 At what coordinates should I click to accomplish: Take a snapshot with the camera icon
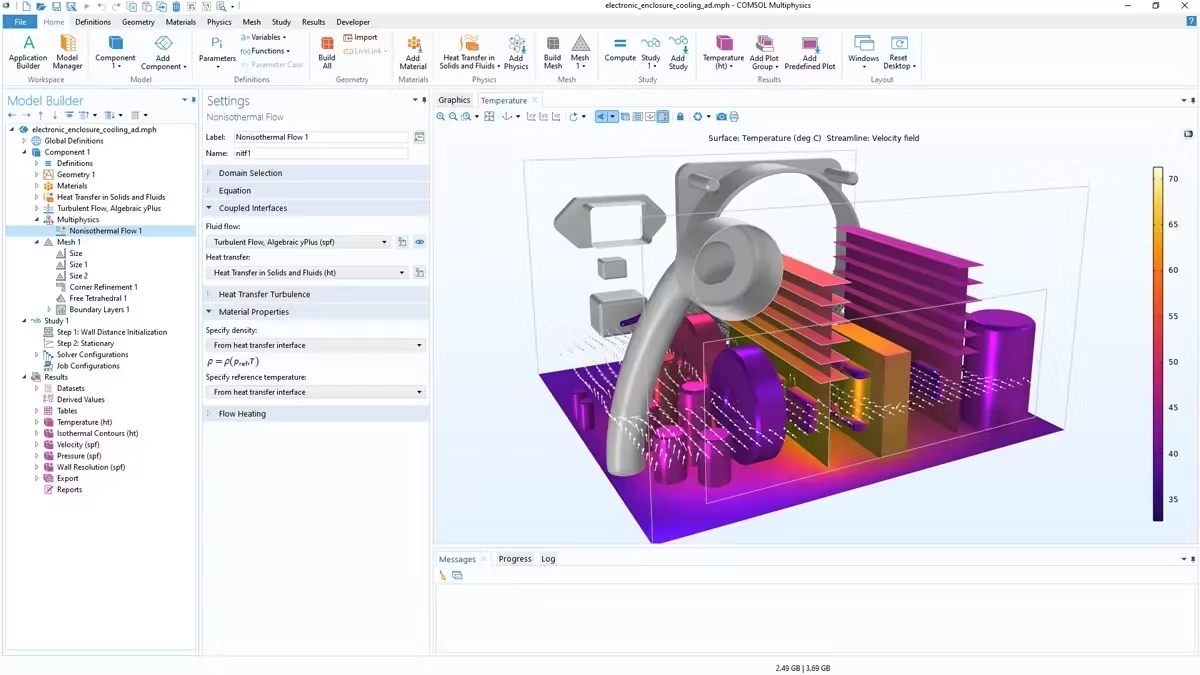(x=721, y=117)
